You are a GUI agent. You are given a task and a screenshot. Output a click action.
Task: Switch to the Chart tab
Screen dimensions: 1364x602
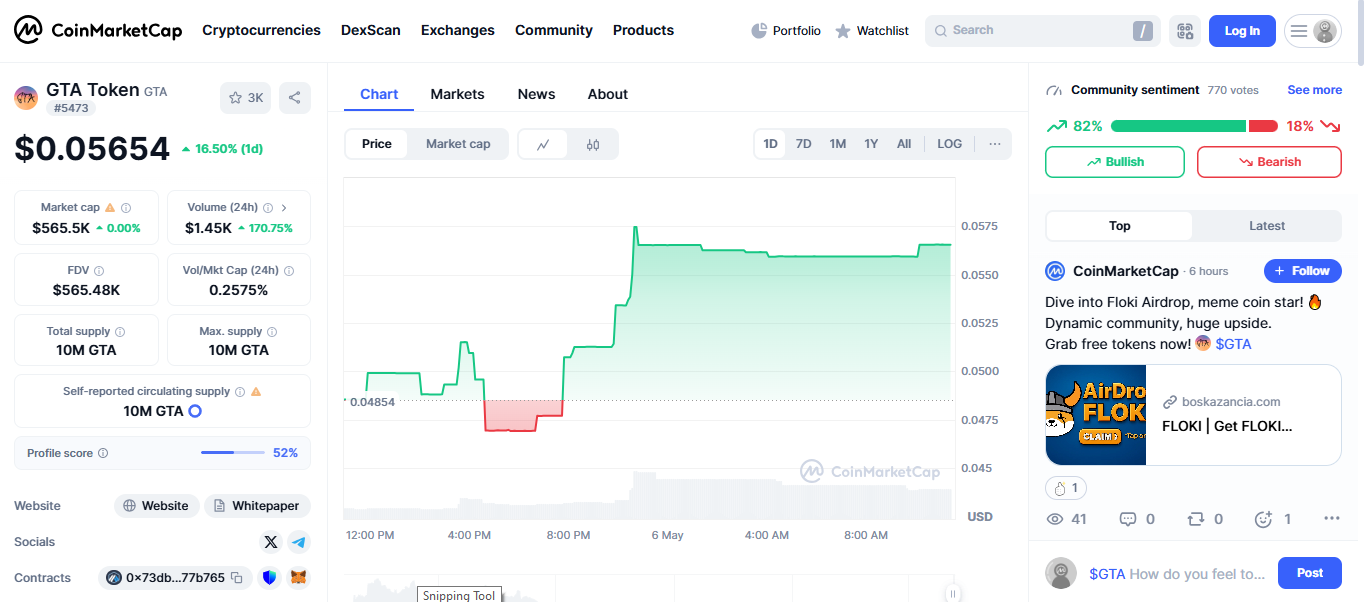click(379, 94)
